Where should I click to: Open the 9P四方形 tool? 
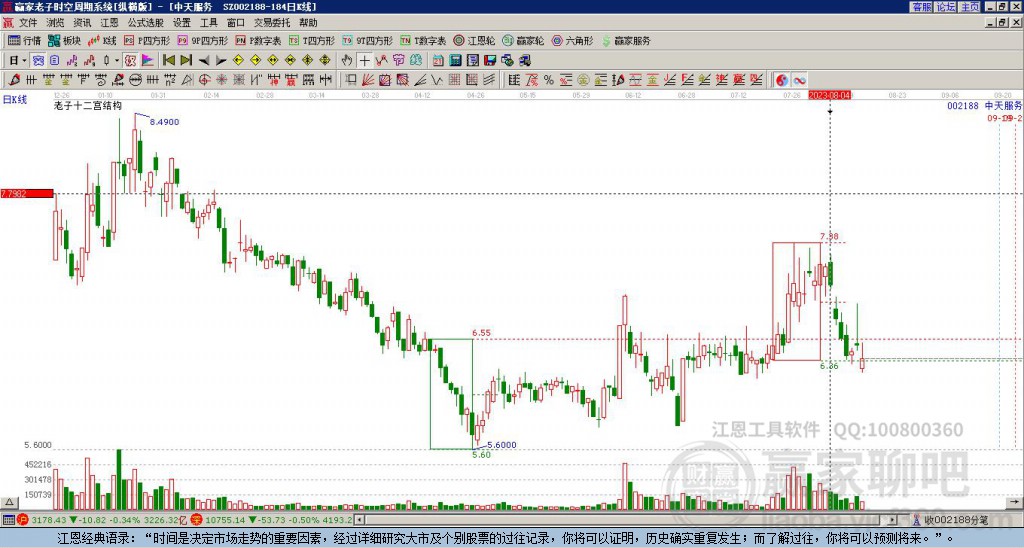tap(203, 40)
